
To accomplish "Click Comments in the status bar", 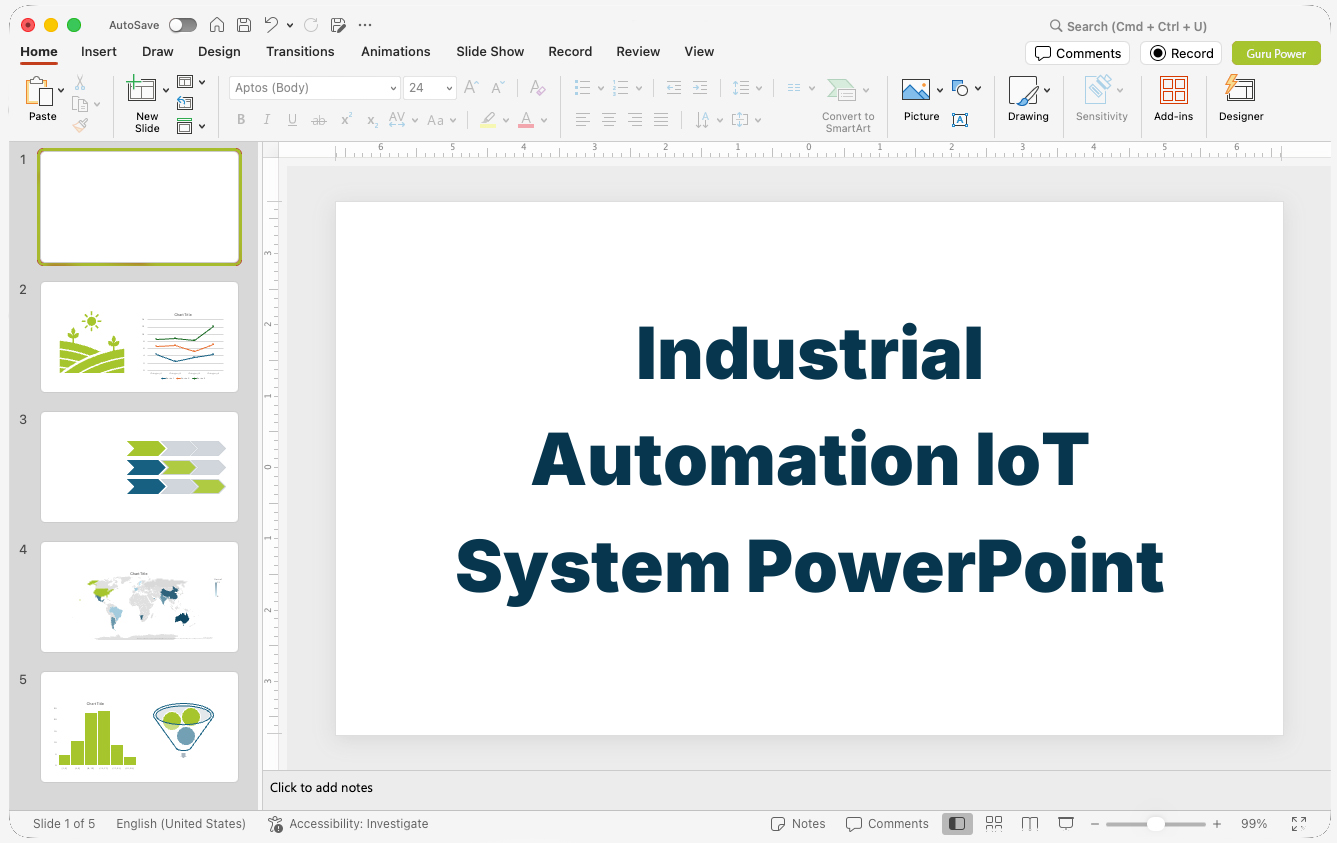I will (x=887, y=824).
